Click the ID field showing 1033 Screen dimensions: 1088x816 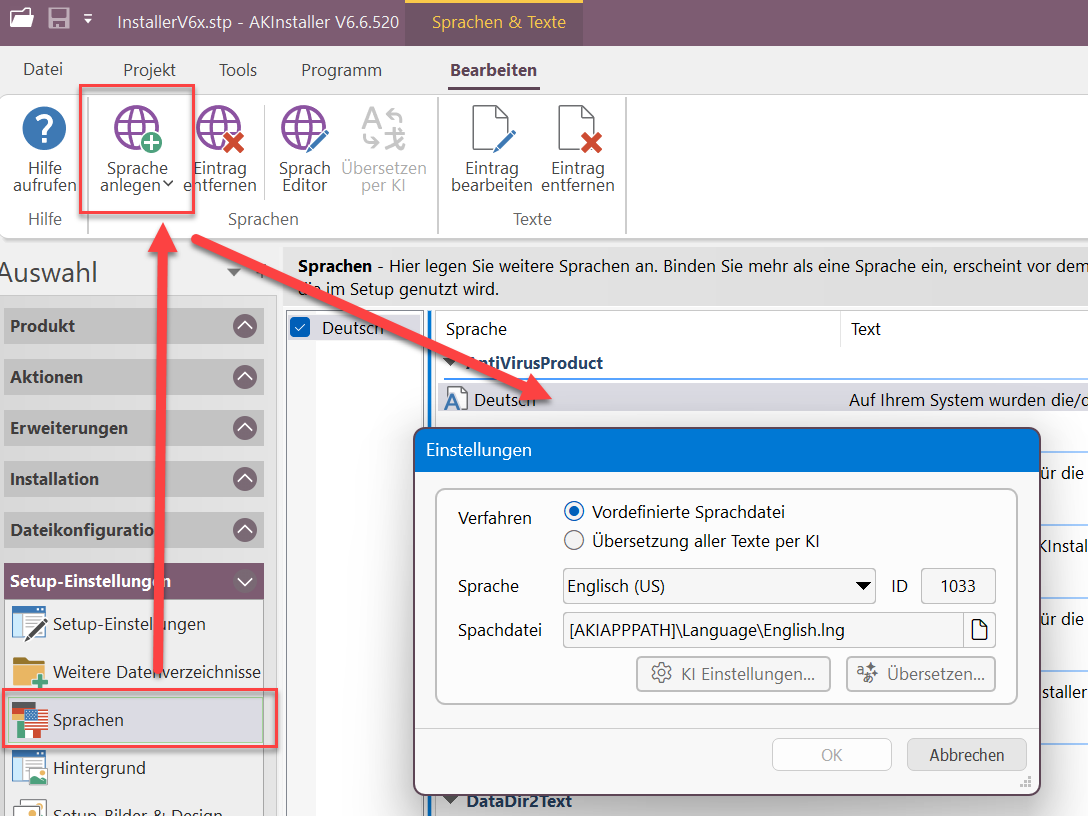click(958, 586)
